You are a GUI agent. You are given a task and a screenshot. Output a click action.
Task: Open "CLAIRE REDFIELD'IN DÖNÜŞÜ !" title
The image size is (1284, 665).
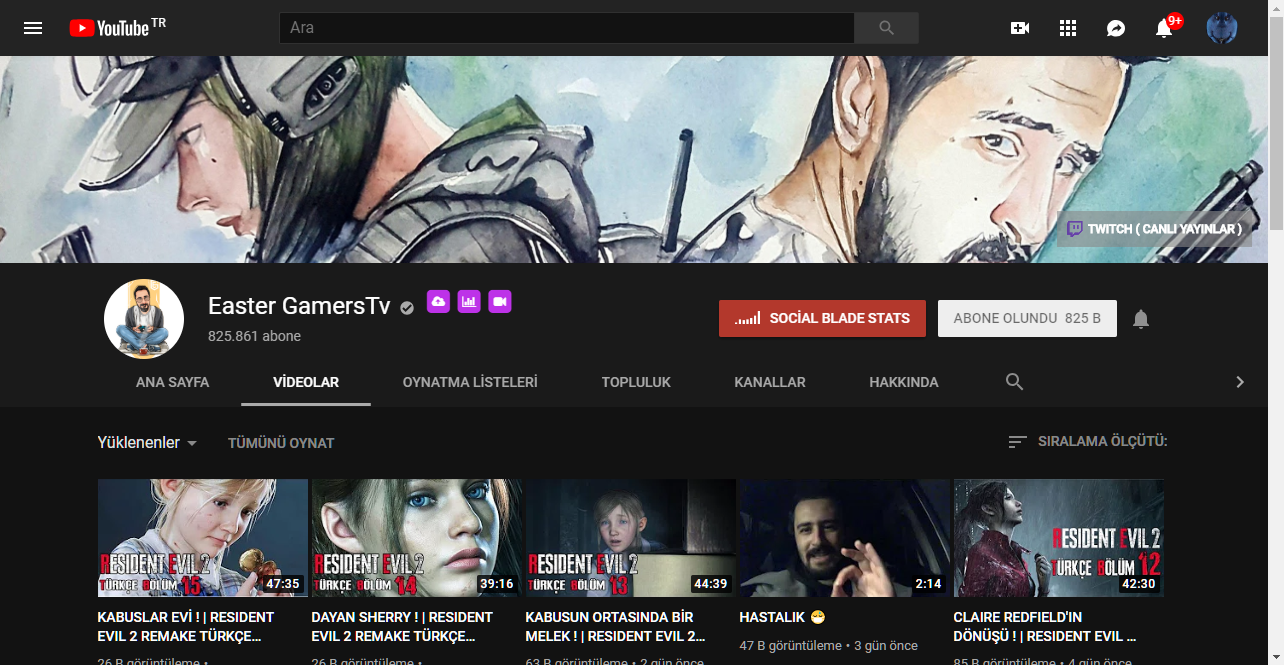[x=1044, y=626]
